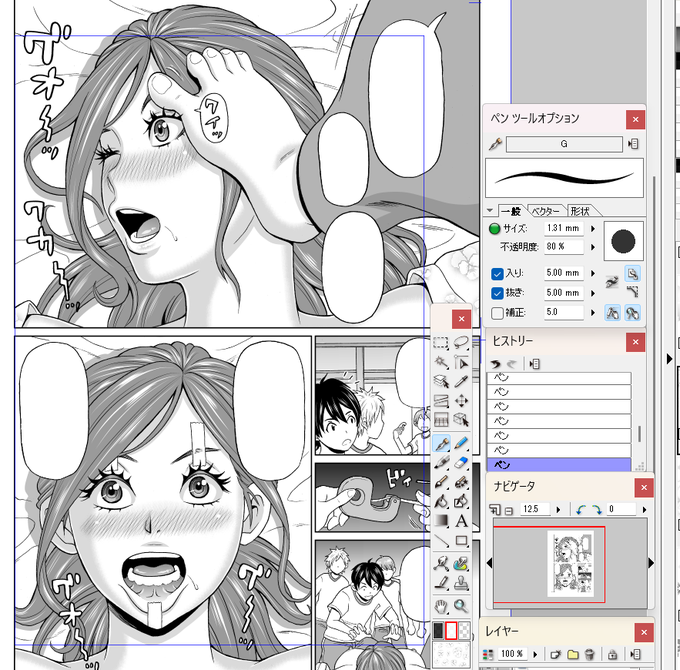The height and width of the screenshot is (670, 680).
Task: Toggle the stroke-speed taper button
Action: 612,283
